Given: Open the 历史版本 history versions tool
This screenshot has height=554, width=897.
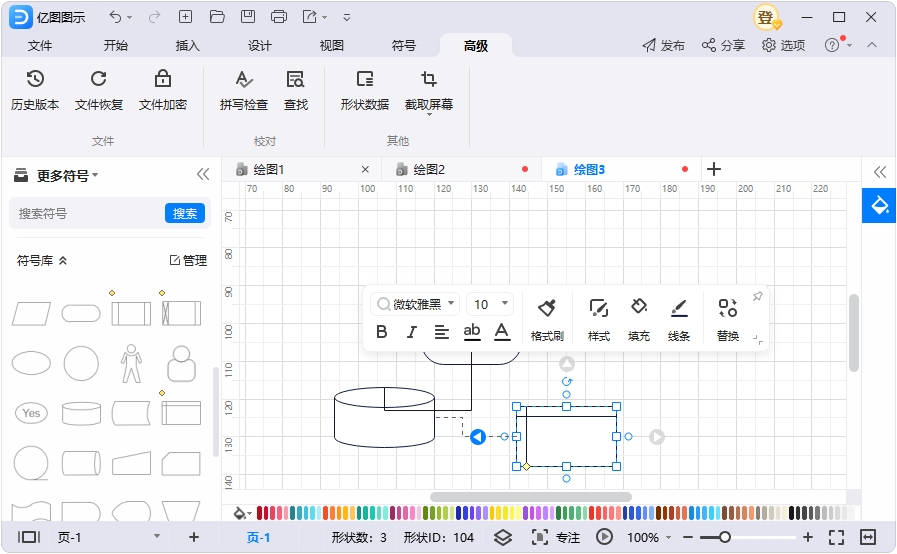Looking at the screenshot, I should click(35, 89).
